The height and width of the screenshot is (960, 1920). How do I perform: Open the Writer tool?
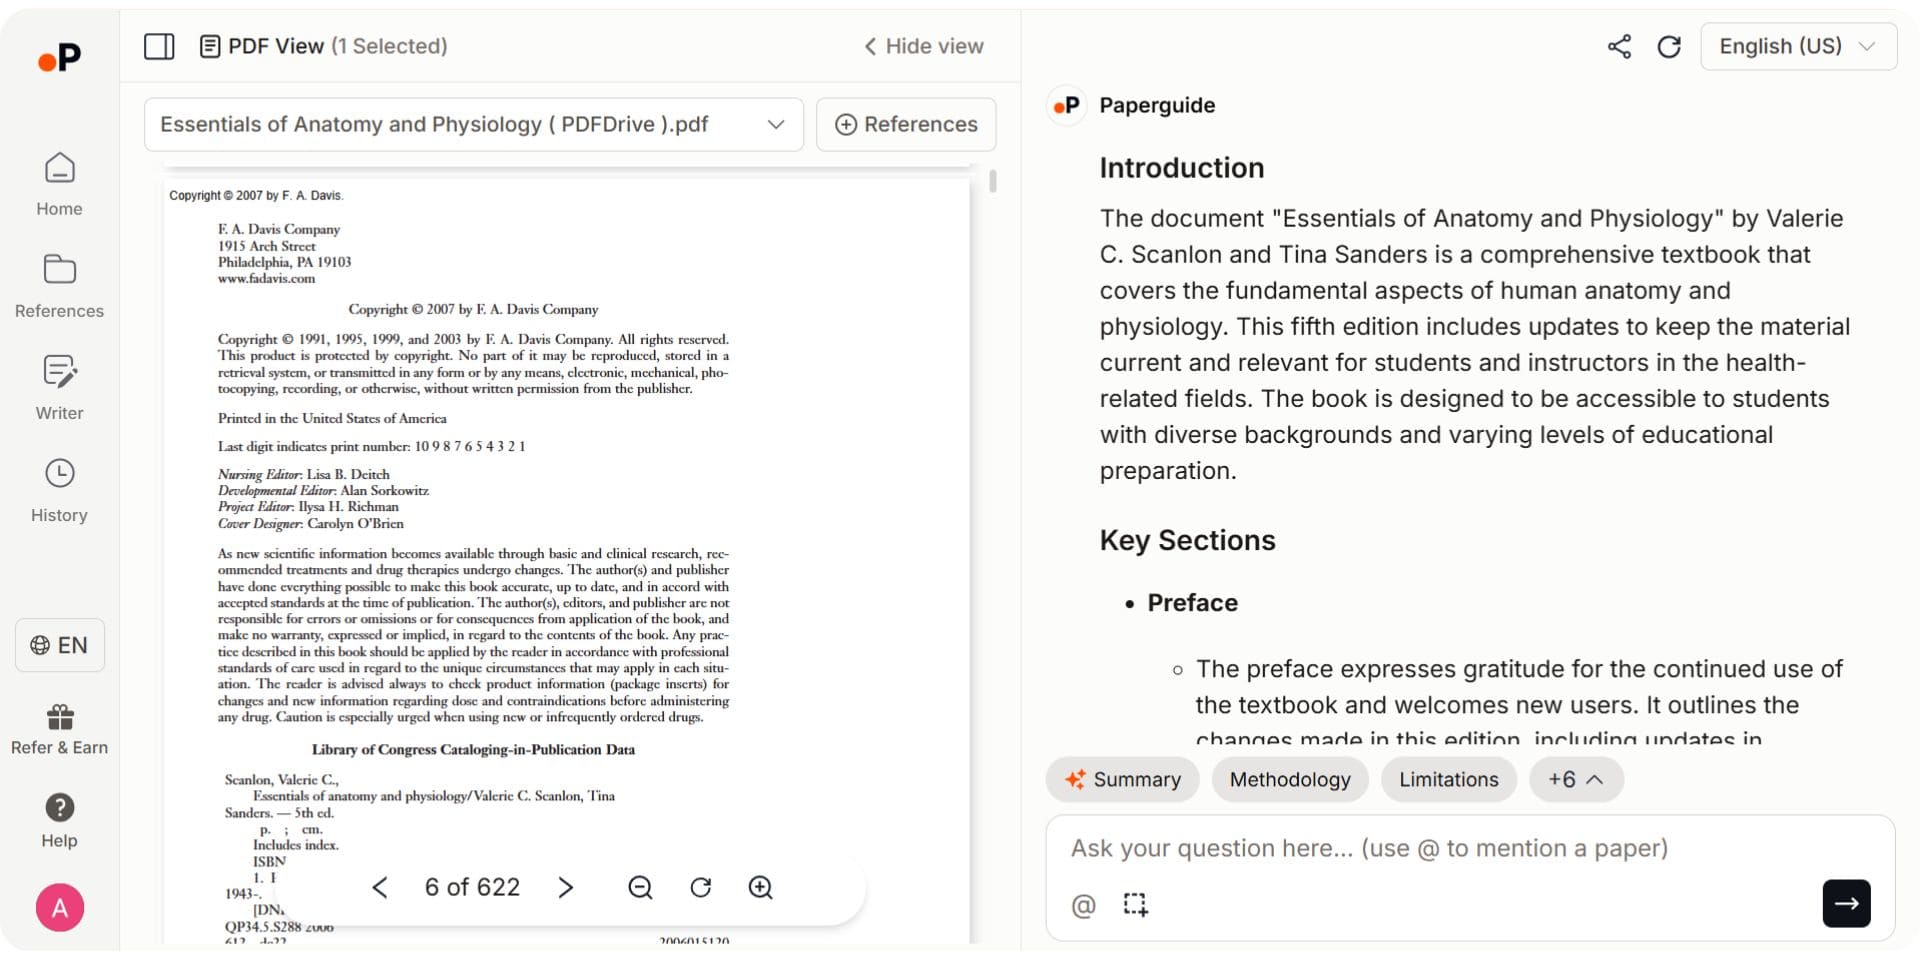click(x=59, y=387)
